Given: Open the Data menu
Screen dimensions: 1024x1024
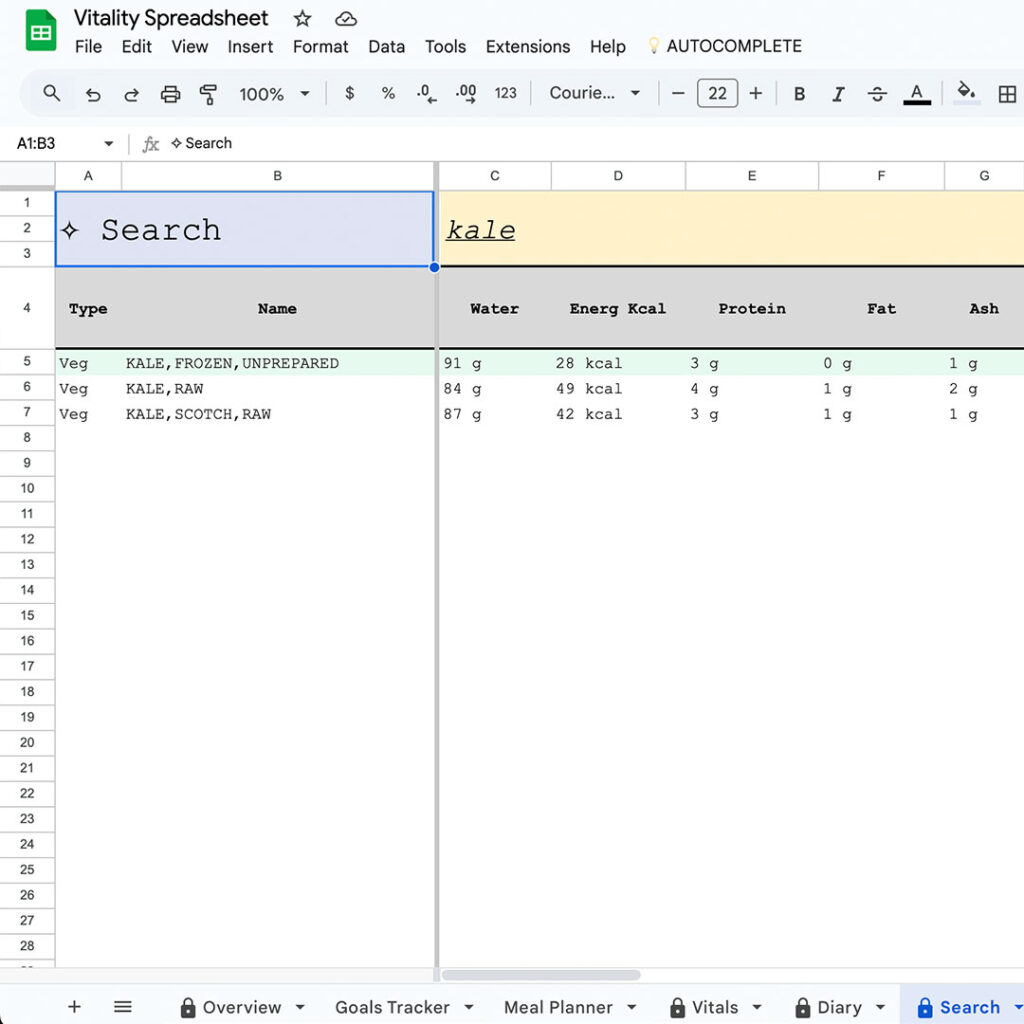Looking at the screenshot, I should (387, 46).
